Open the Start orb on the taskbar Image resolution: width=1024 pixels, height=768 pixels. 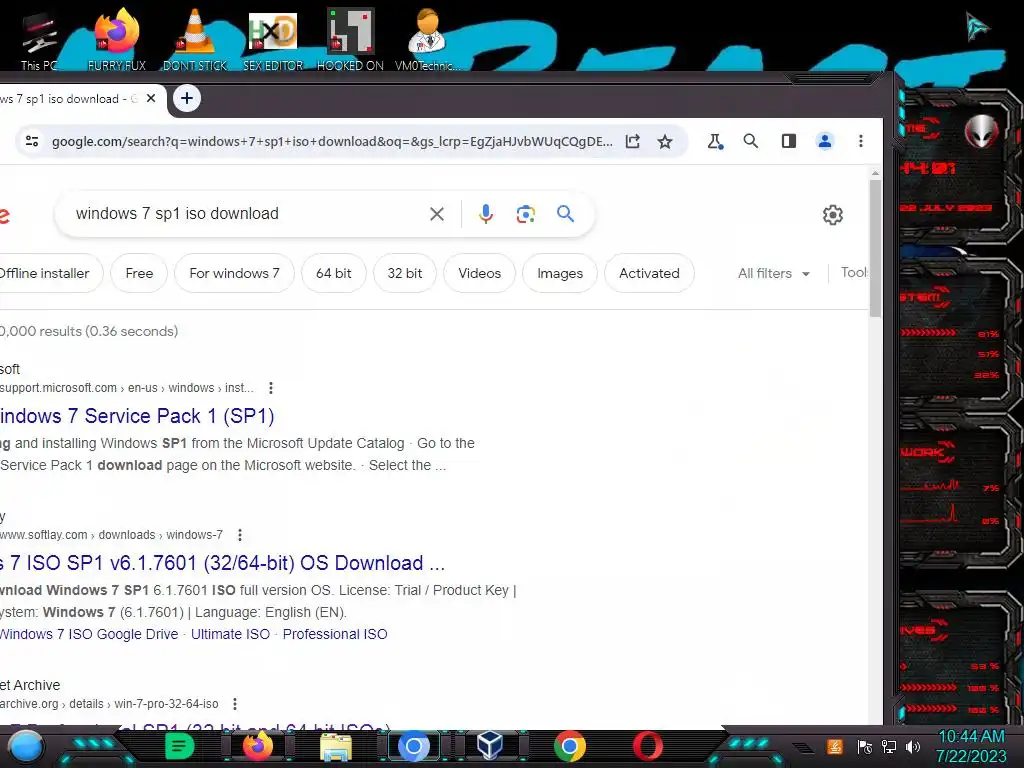click(25, 747)
